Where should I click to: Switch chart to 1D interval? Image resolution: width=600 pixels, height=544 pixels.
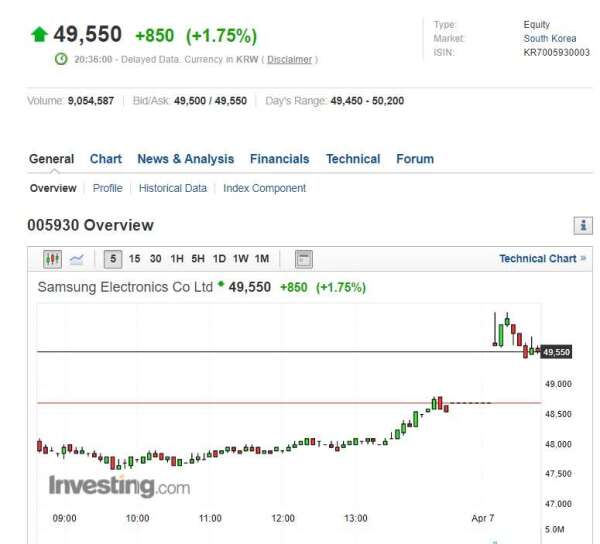point(219,259)
